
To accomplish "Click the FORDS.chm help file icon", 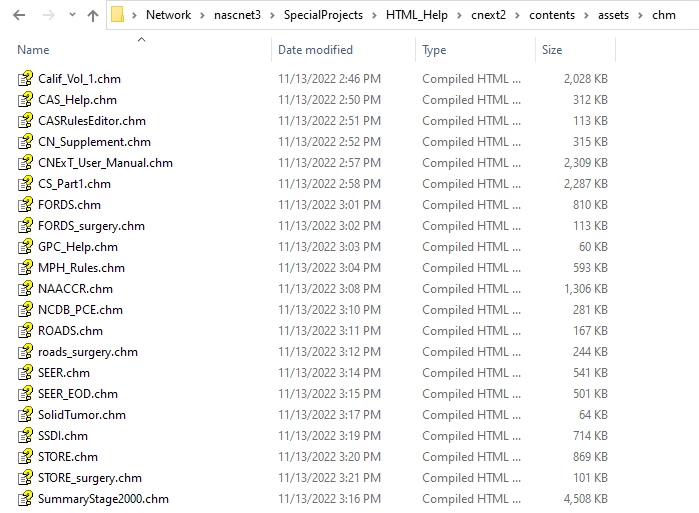I will point(25,204).
